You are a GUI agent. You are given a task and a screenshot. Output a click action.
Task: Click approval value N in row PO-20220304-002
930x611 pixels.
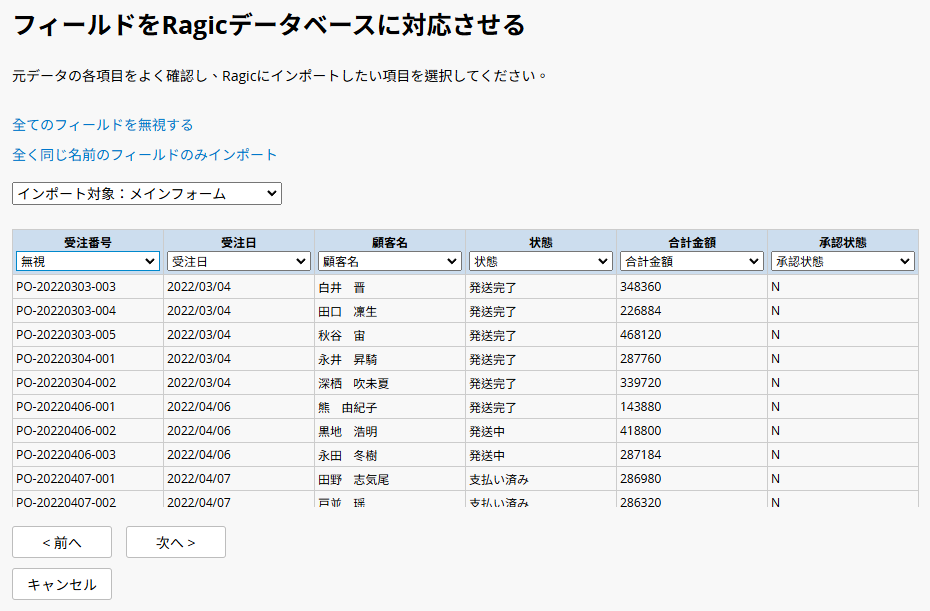(775, 383)
